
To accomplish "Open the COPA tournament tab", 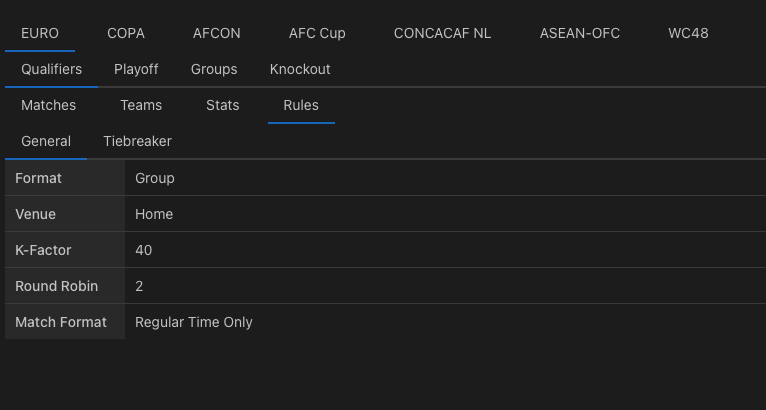I will pyautogui.click(x=126, y=33).
